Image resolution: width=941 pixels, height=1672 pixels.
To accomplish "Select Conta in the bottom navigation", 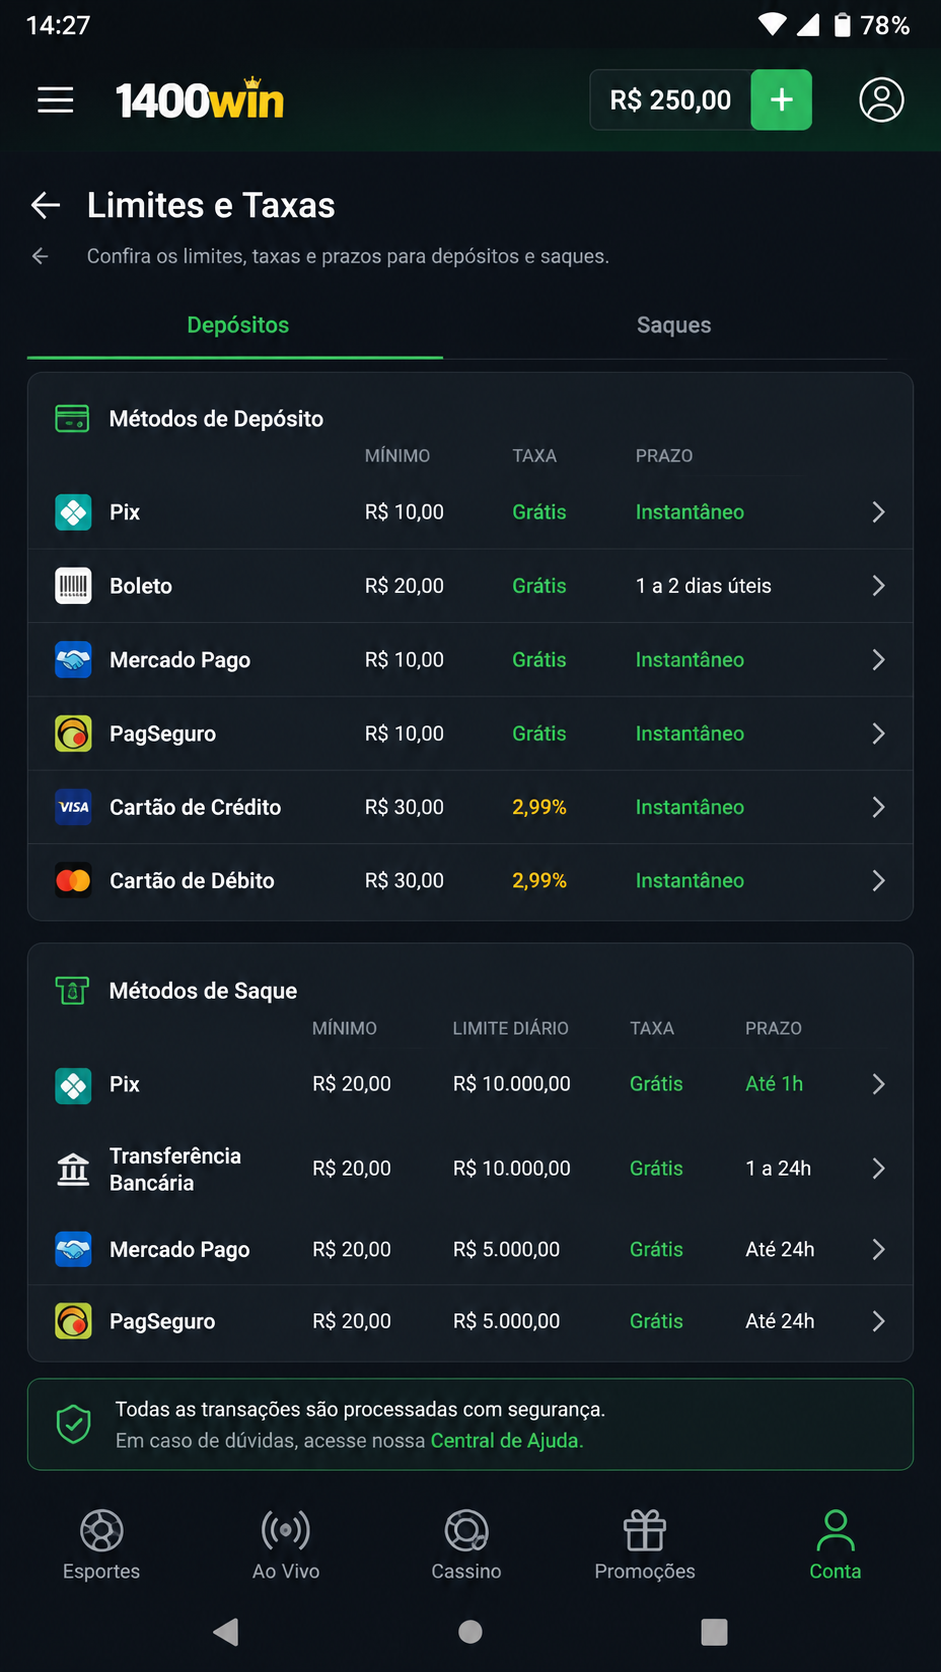I will [835, 1545].
